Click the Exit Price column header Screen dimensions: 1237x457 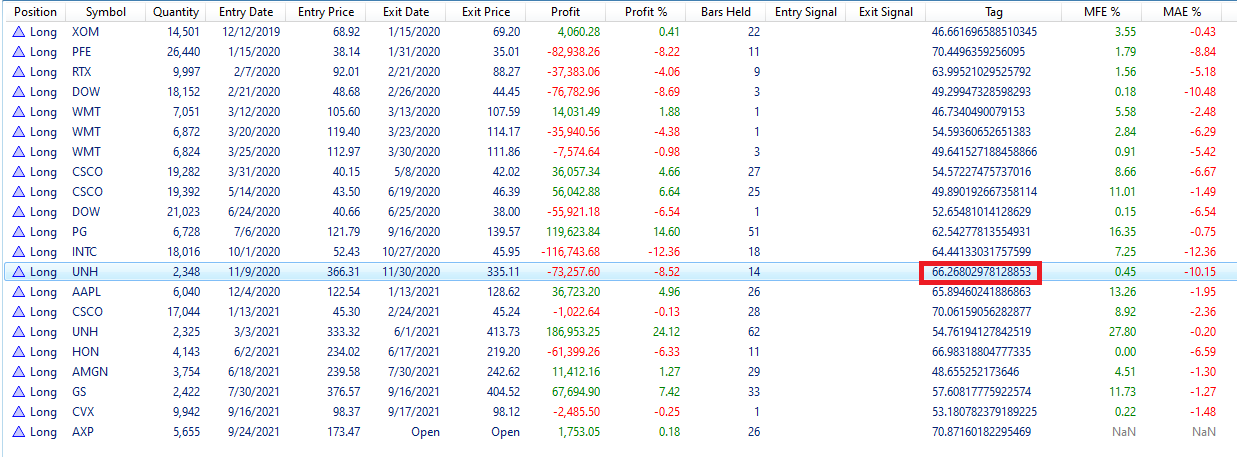click(x=486, y=12)
